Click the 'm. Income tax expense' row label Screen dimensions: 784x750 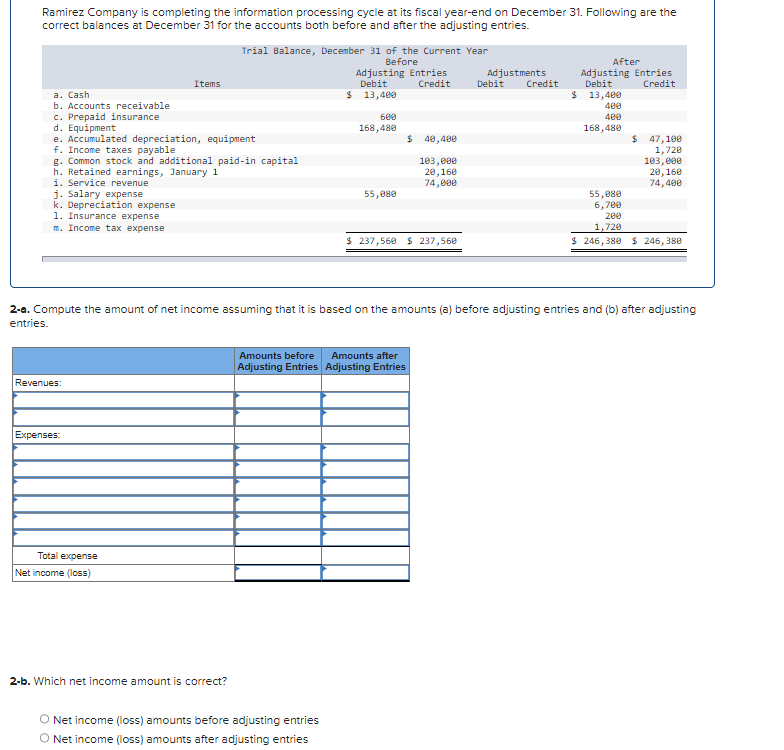point(108,228)
